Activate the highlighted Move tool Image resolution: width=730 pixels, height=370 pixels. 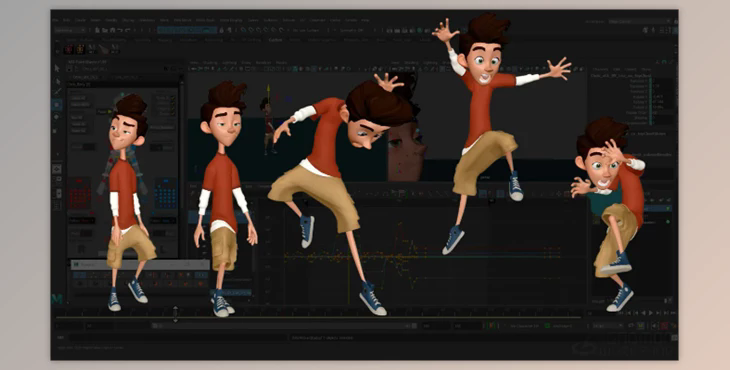click(57, 105)
